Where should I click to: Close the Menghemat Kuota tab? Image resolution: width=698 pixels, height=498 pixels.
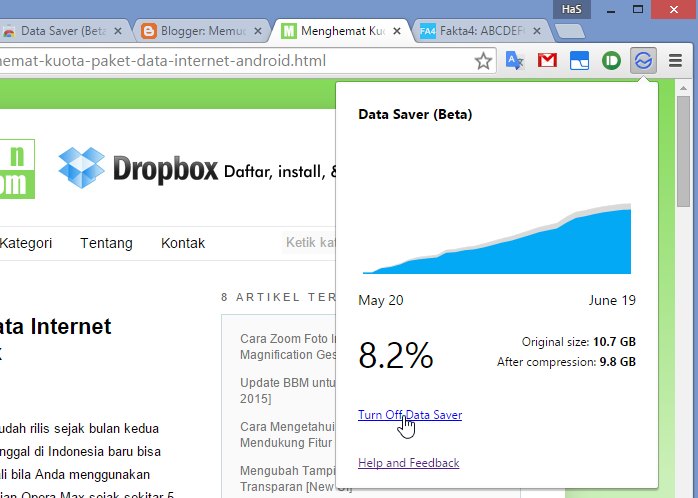[x=397, y=31]
